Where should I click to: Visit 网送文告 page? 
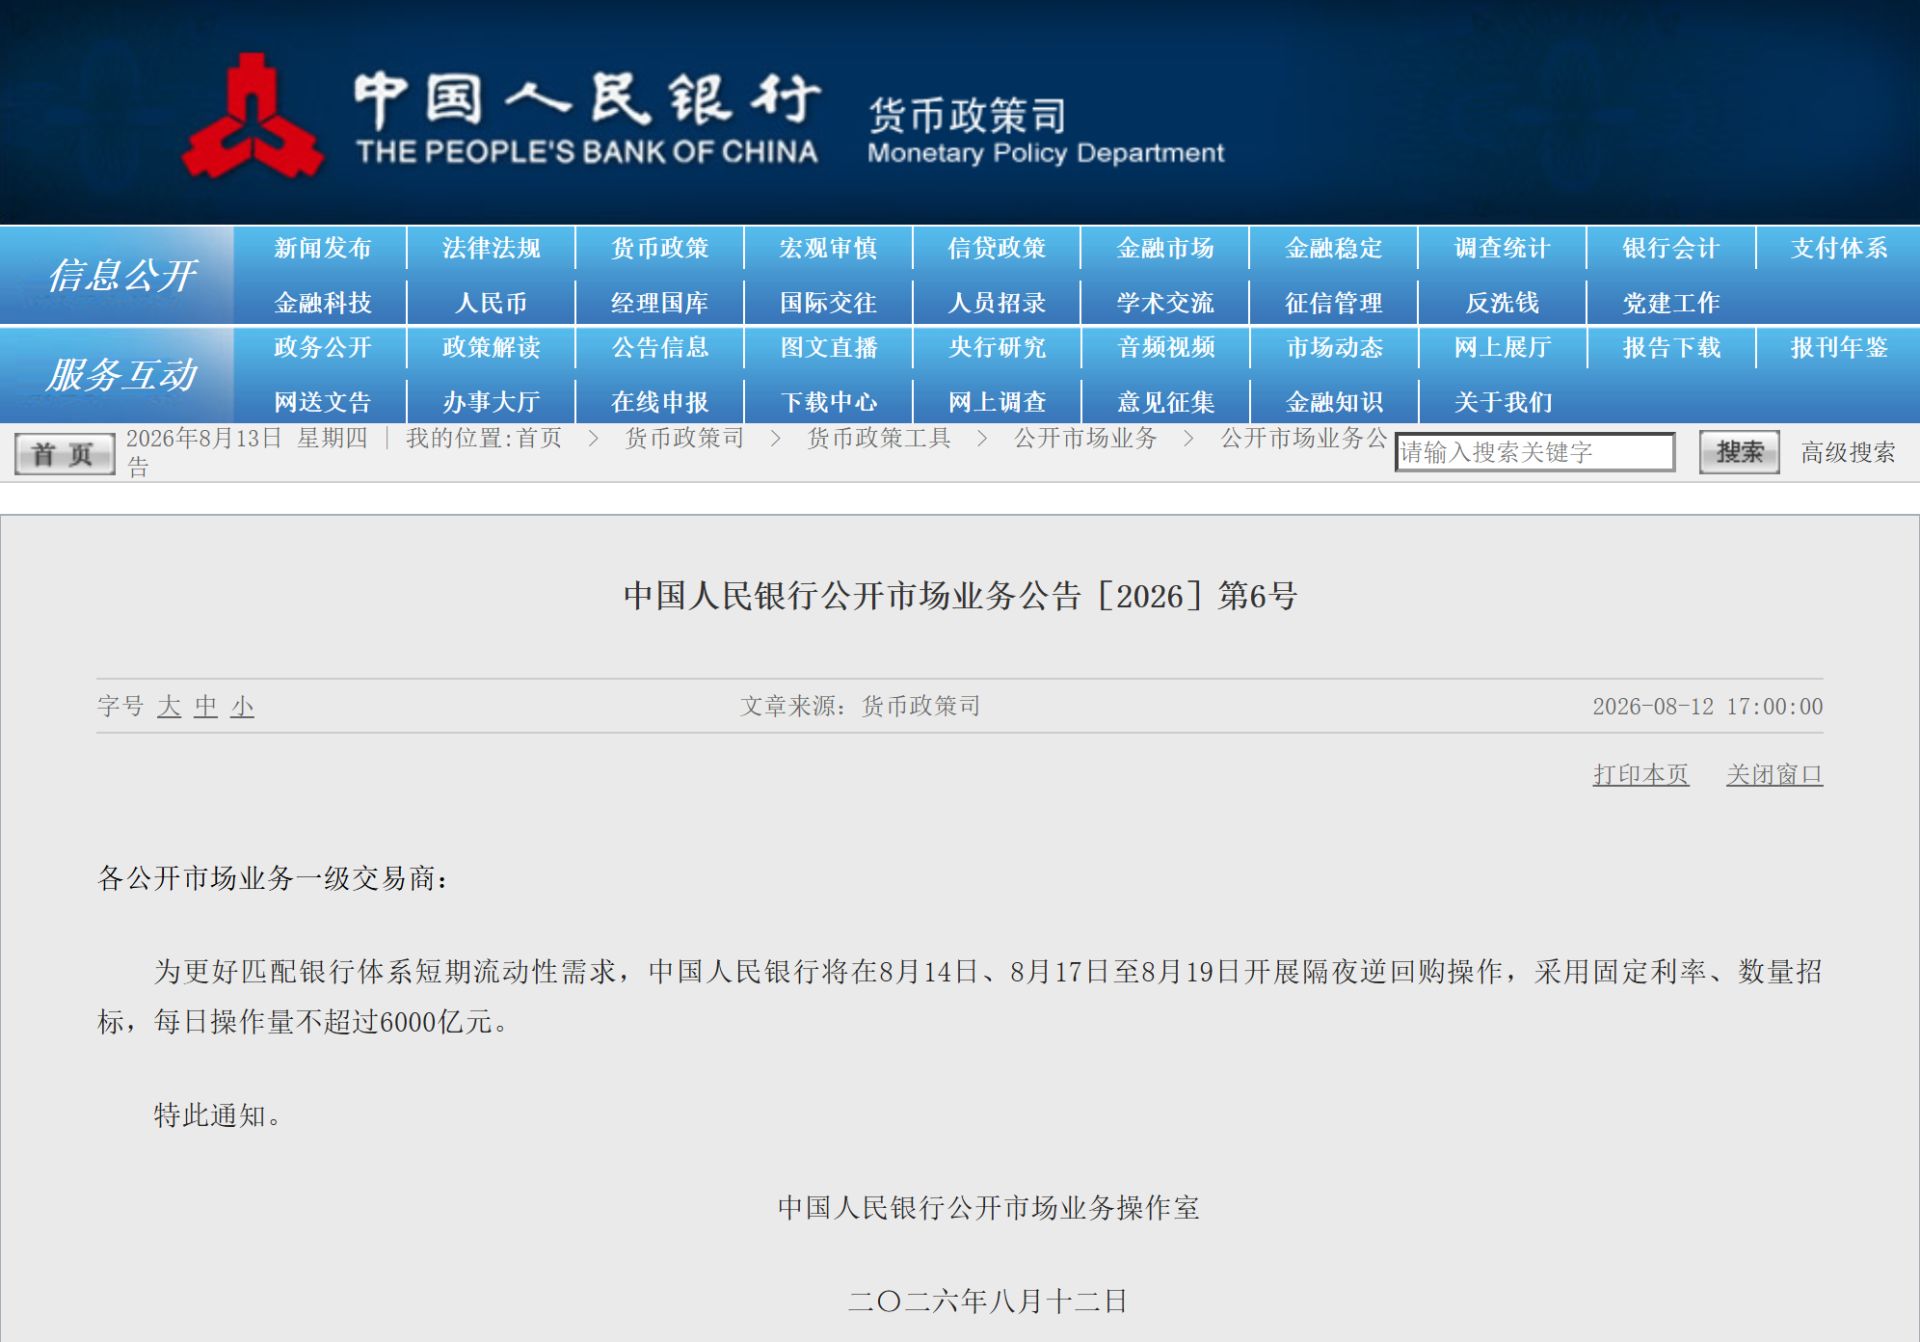point(322,402)
